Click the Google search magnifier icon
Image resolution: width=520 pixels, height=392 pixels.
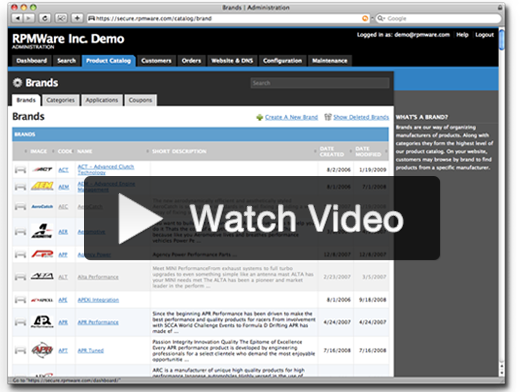coord(381,18)
